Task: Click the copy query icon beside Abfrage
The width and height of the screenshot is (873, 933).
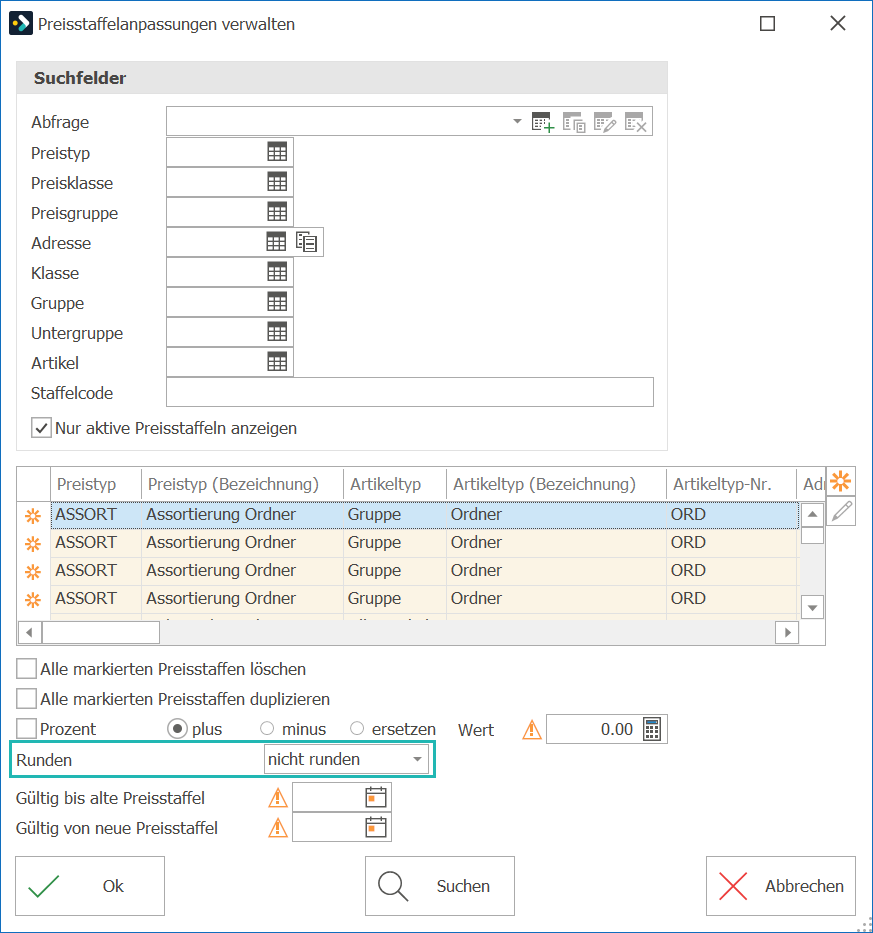Action: [574, 122]
